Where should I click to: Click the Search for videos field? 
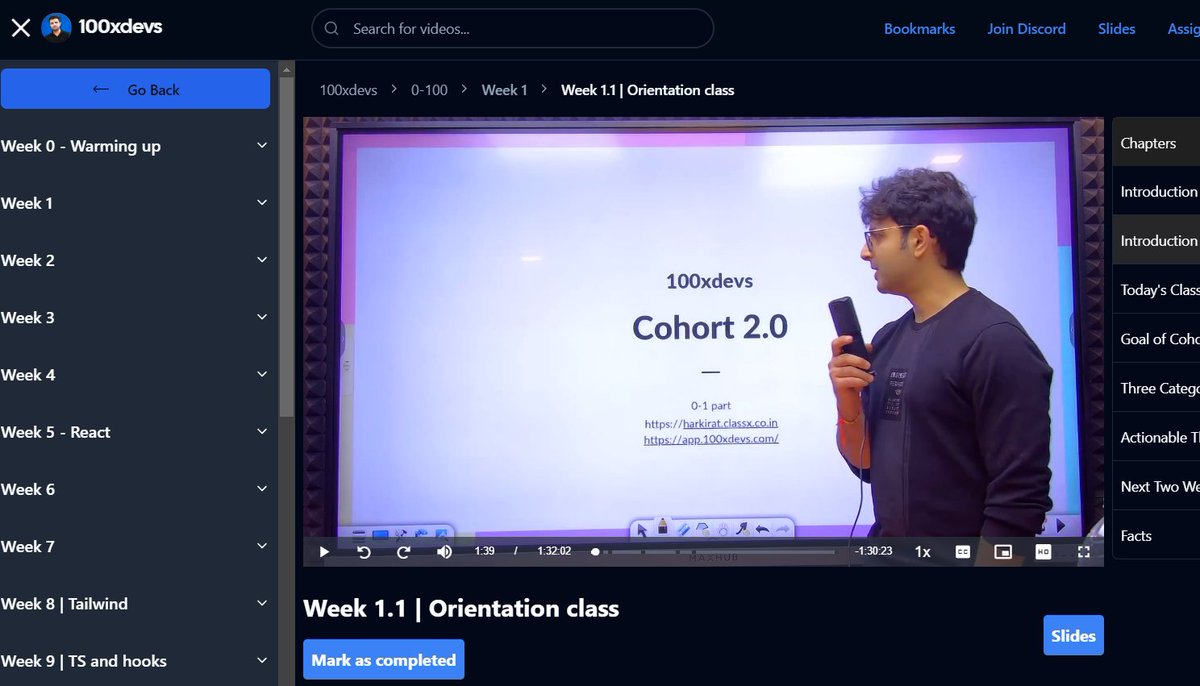pyautogui.click(x=513, y=29)
